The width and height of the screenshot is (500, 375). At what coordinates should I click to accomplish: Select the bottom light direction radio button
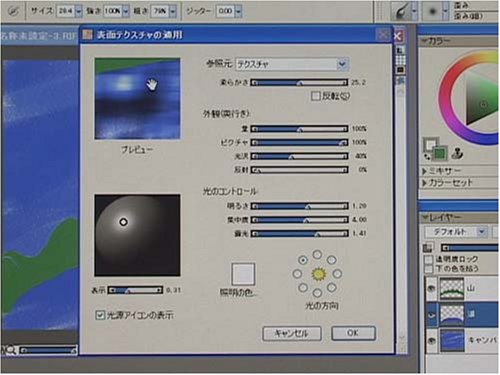coord(317,293)
